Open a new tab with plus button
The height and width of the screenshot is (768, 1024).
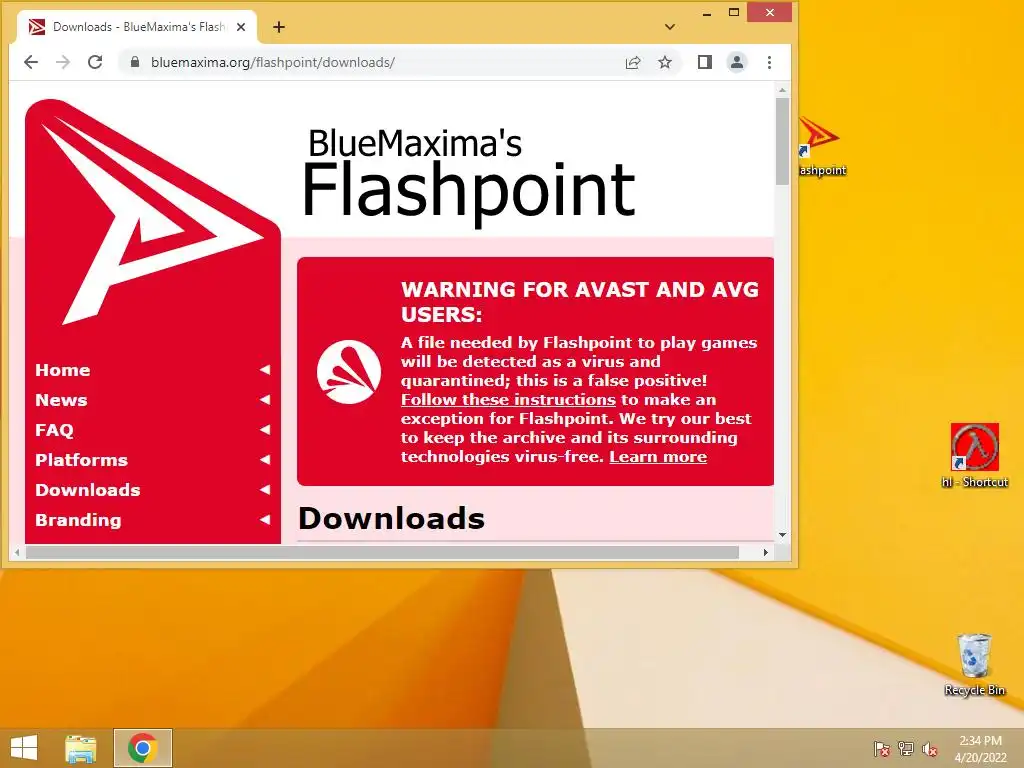279,27
